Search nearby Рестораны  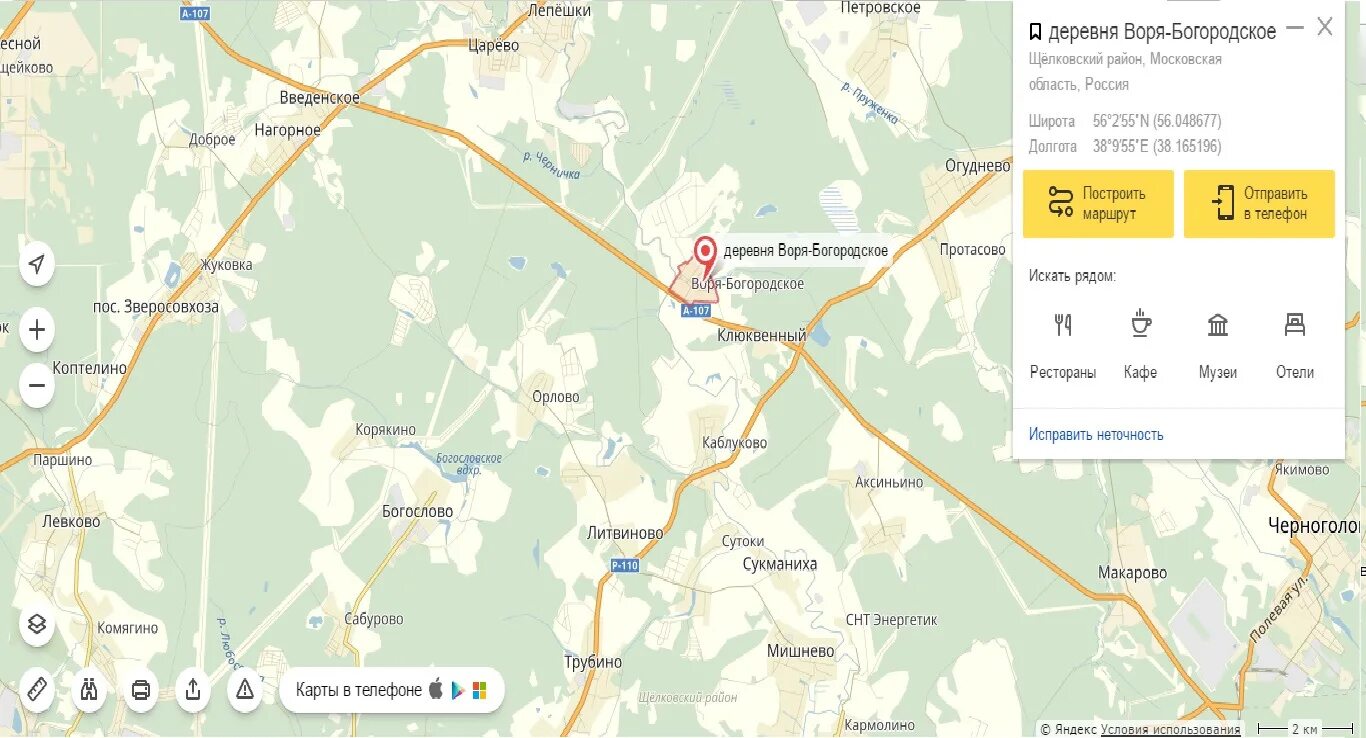pyautogui.click(x=1063, y=345)
